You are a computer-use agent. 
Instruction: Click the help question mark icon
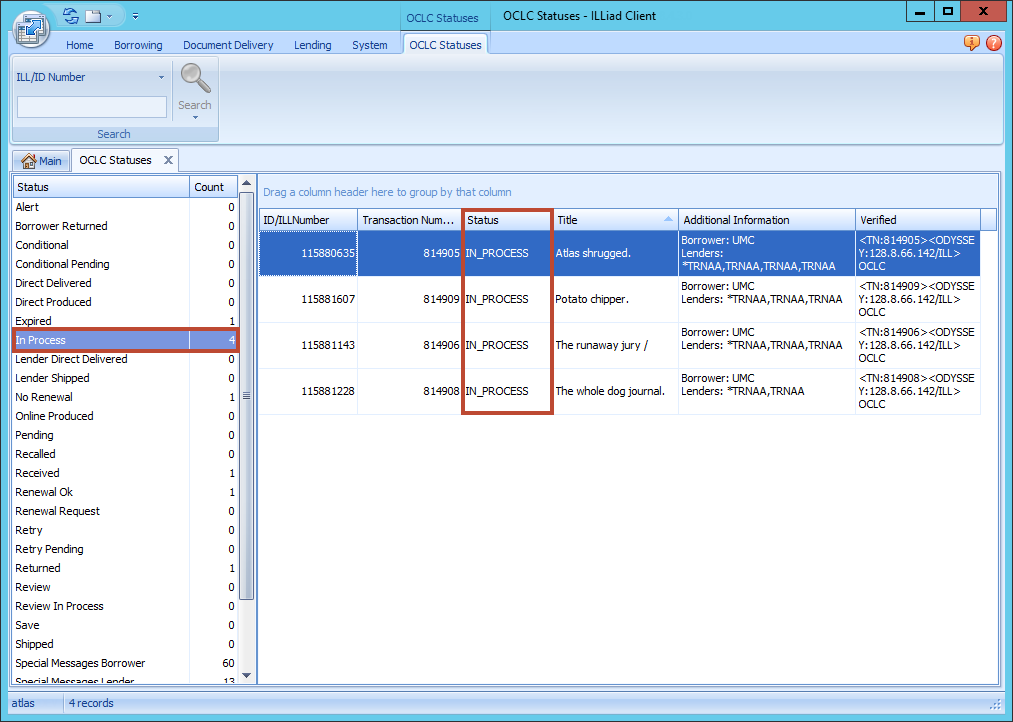(x=996, y=44)
